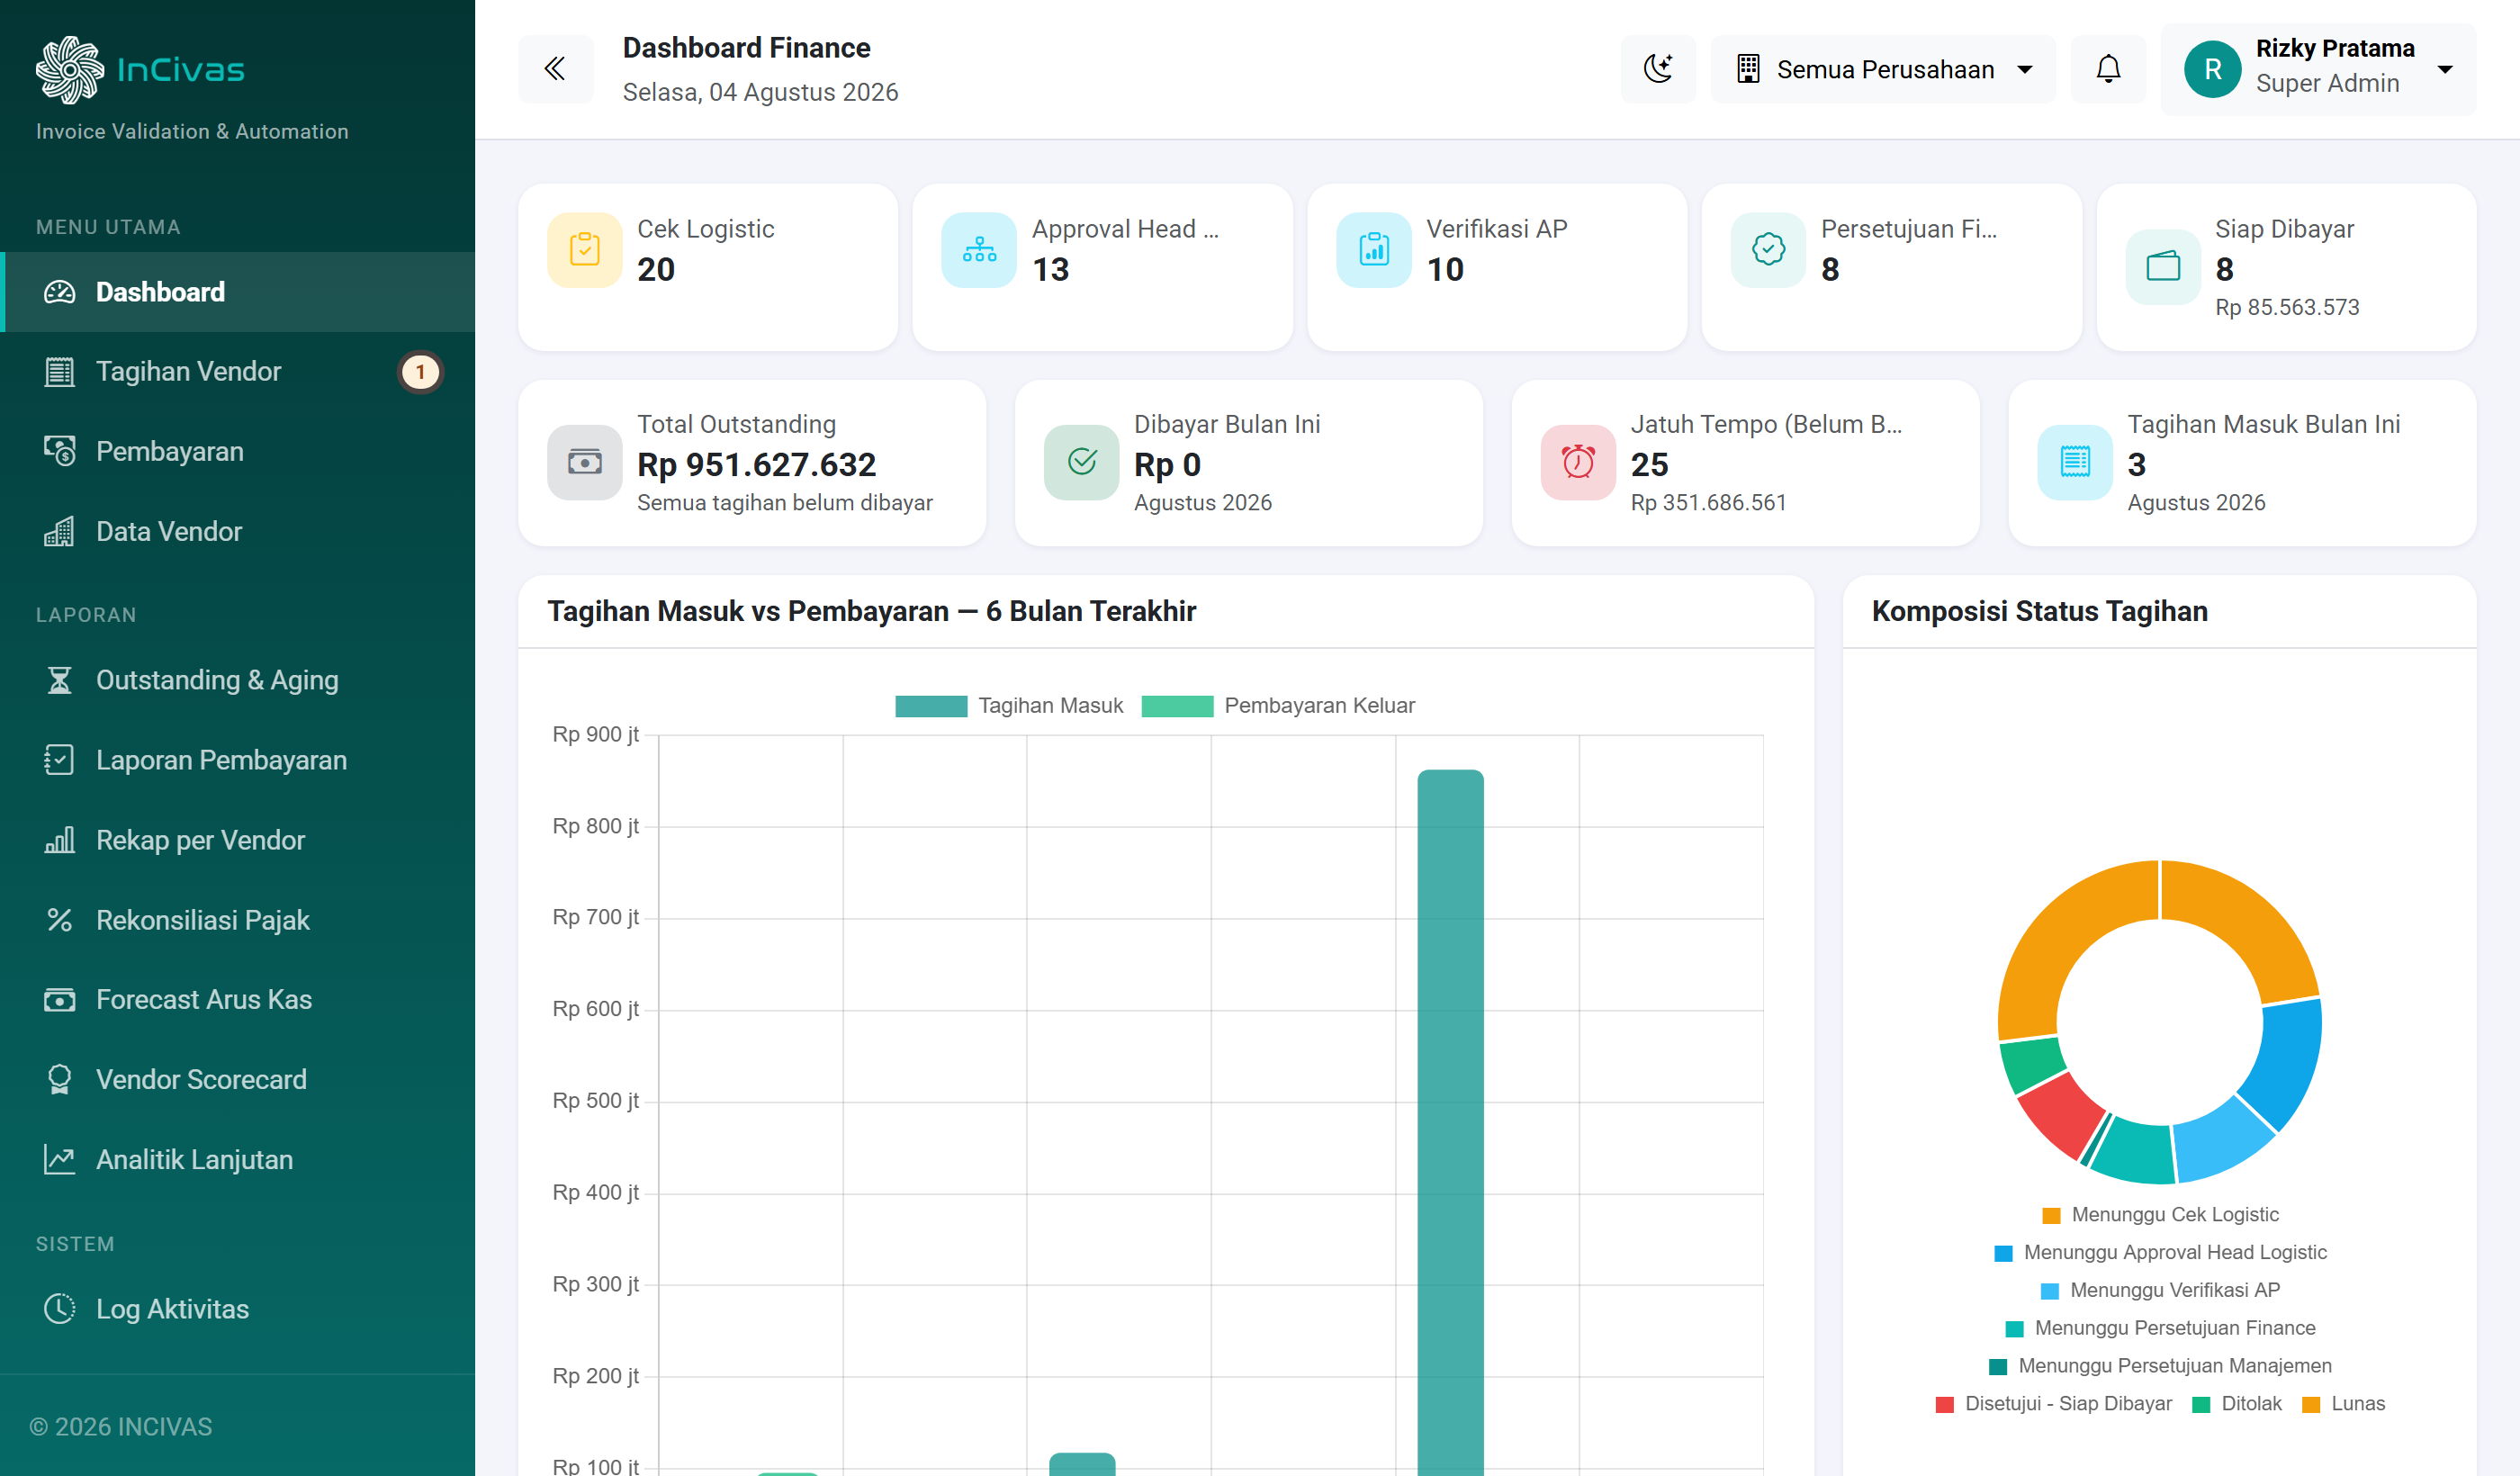Click the Rekonsiliasi Pajak percent icon
Viewport: 2520px width, 1476px height.
[x=60, y=920]
